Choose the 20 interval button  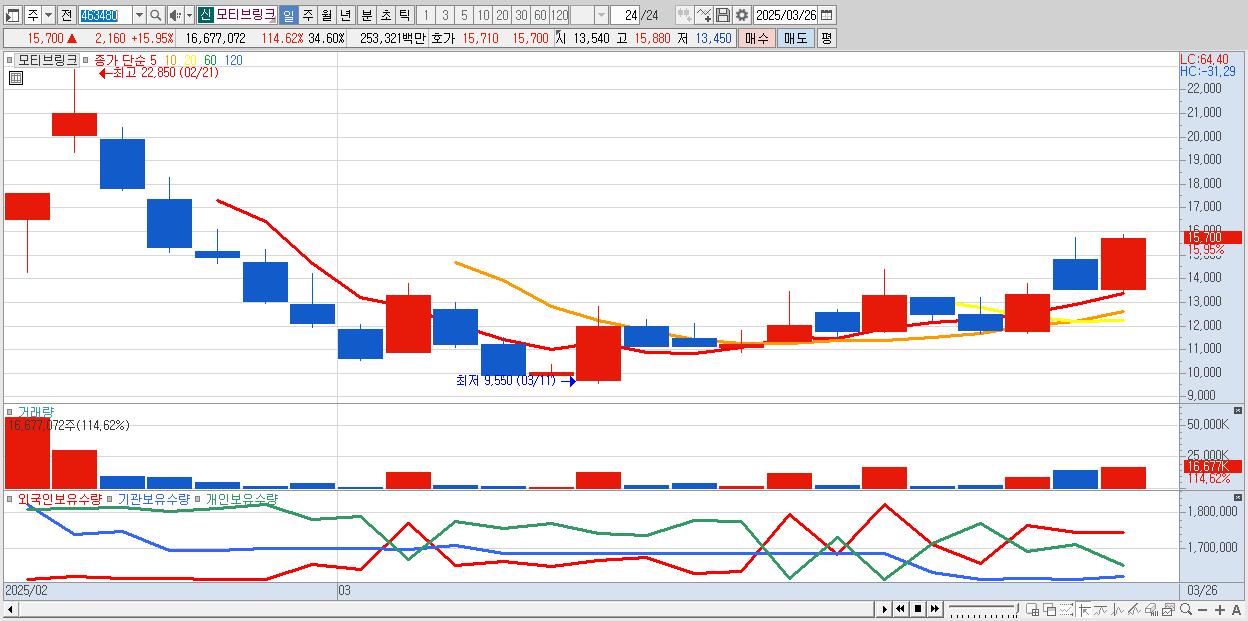pos(502,15)
